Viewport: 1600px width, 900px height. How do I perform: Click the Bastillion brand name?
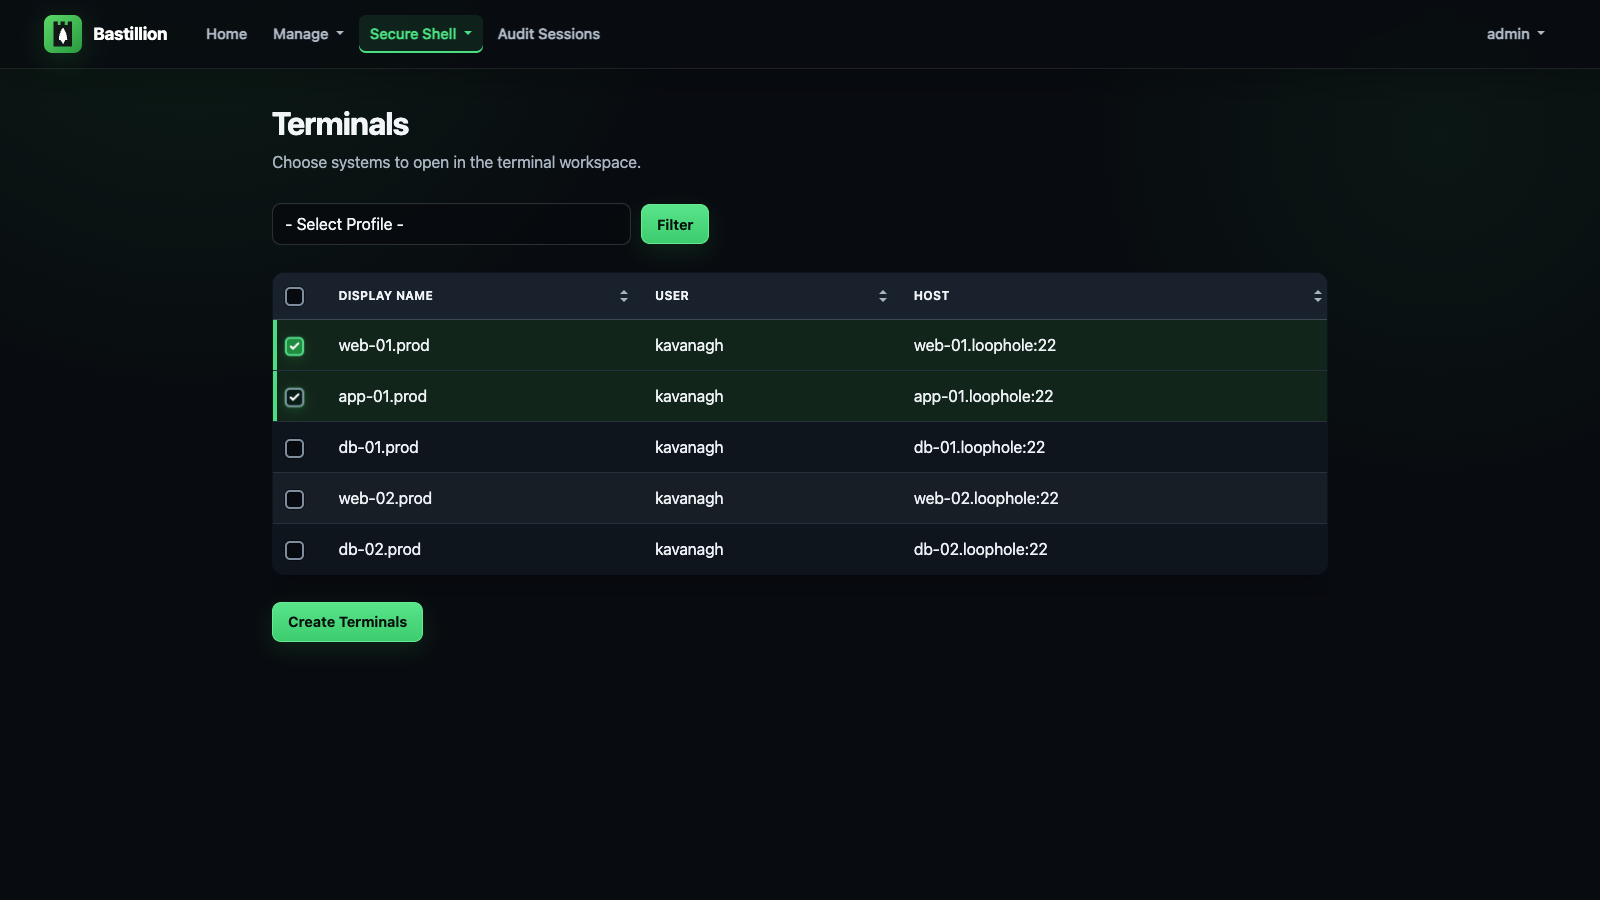[x=130, y=34]
